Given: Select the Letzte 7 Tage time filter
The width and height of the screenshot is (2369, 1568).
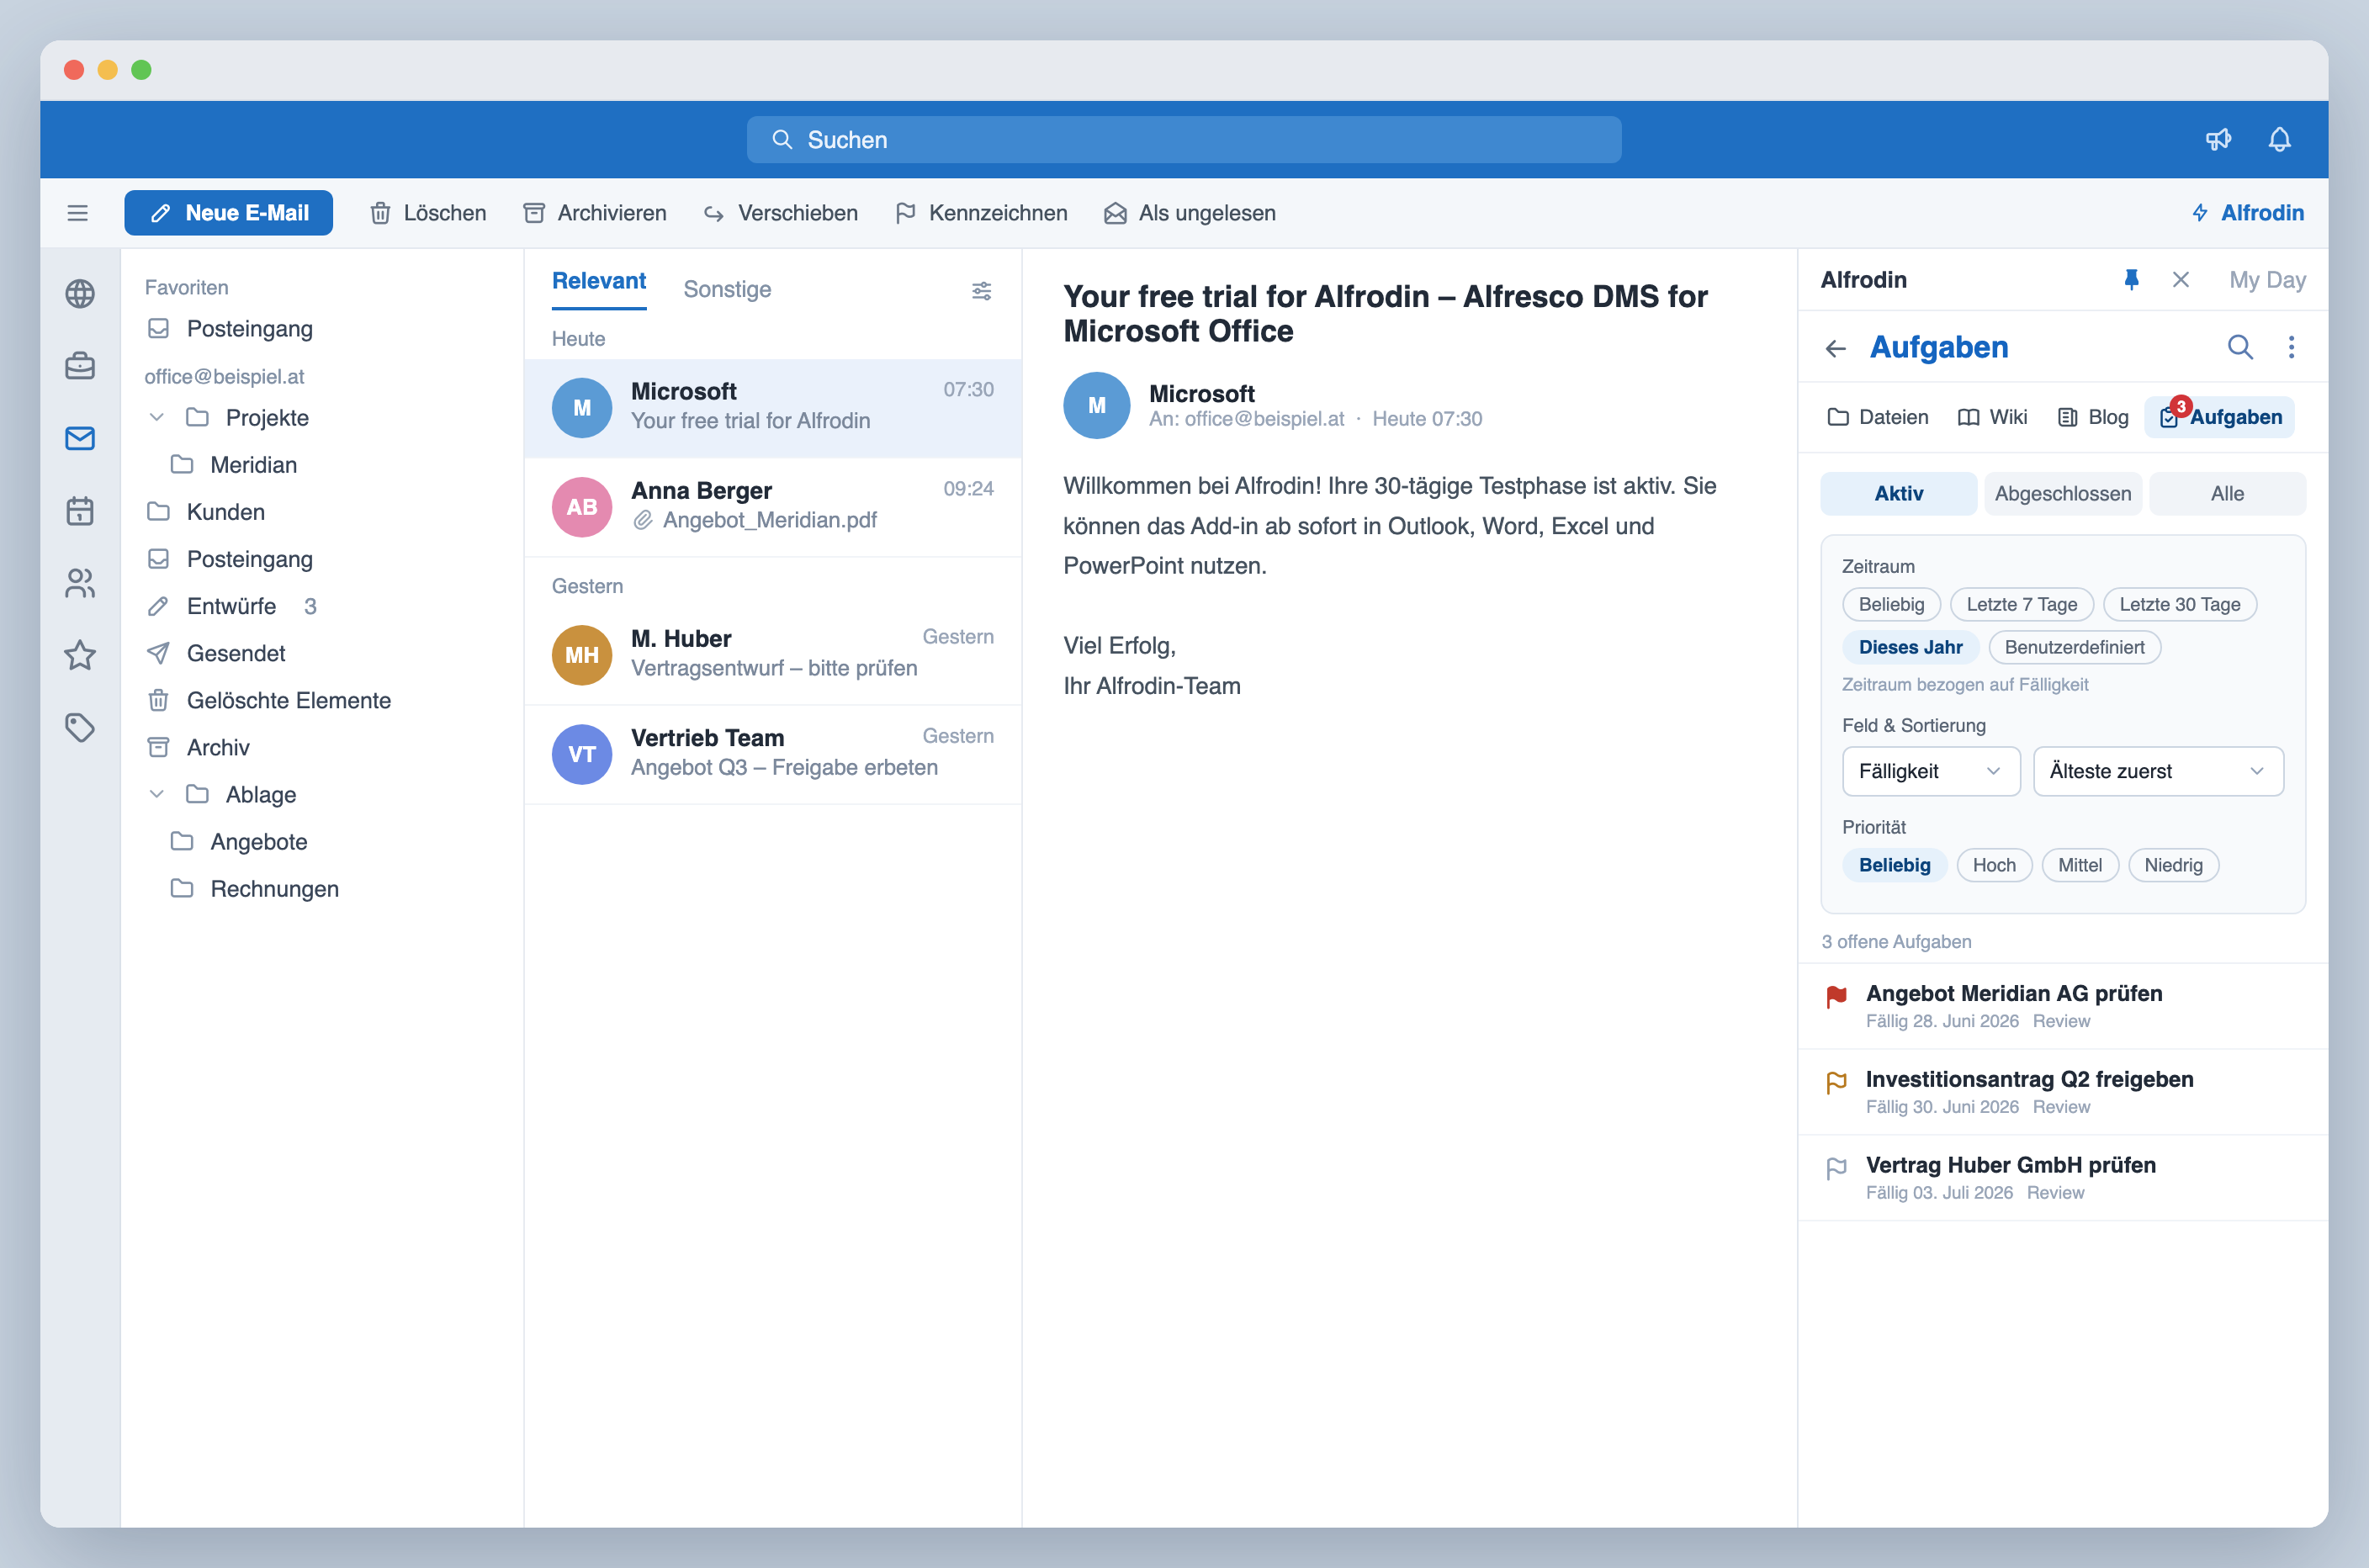Looking at the screenshot, I should point(2021,604).
